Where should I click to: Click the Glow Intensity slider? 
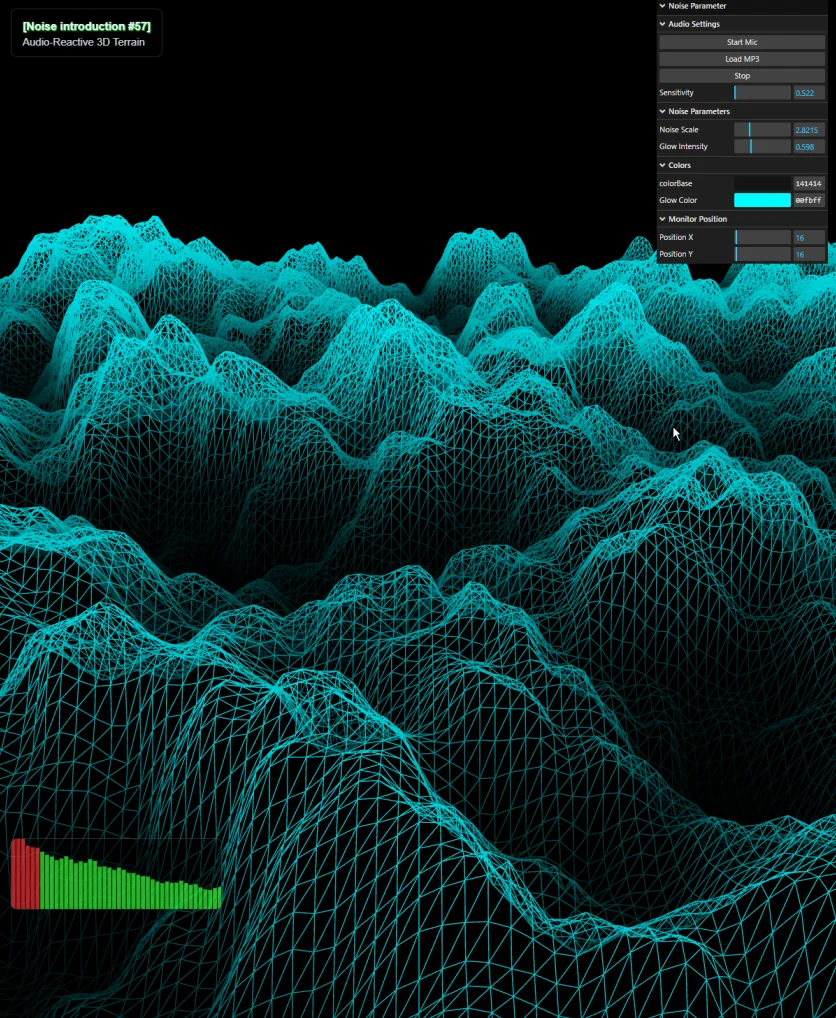[x=762, y=147]
